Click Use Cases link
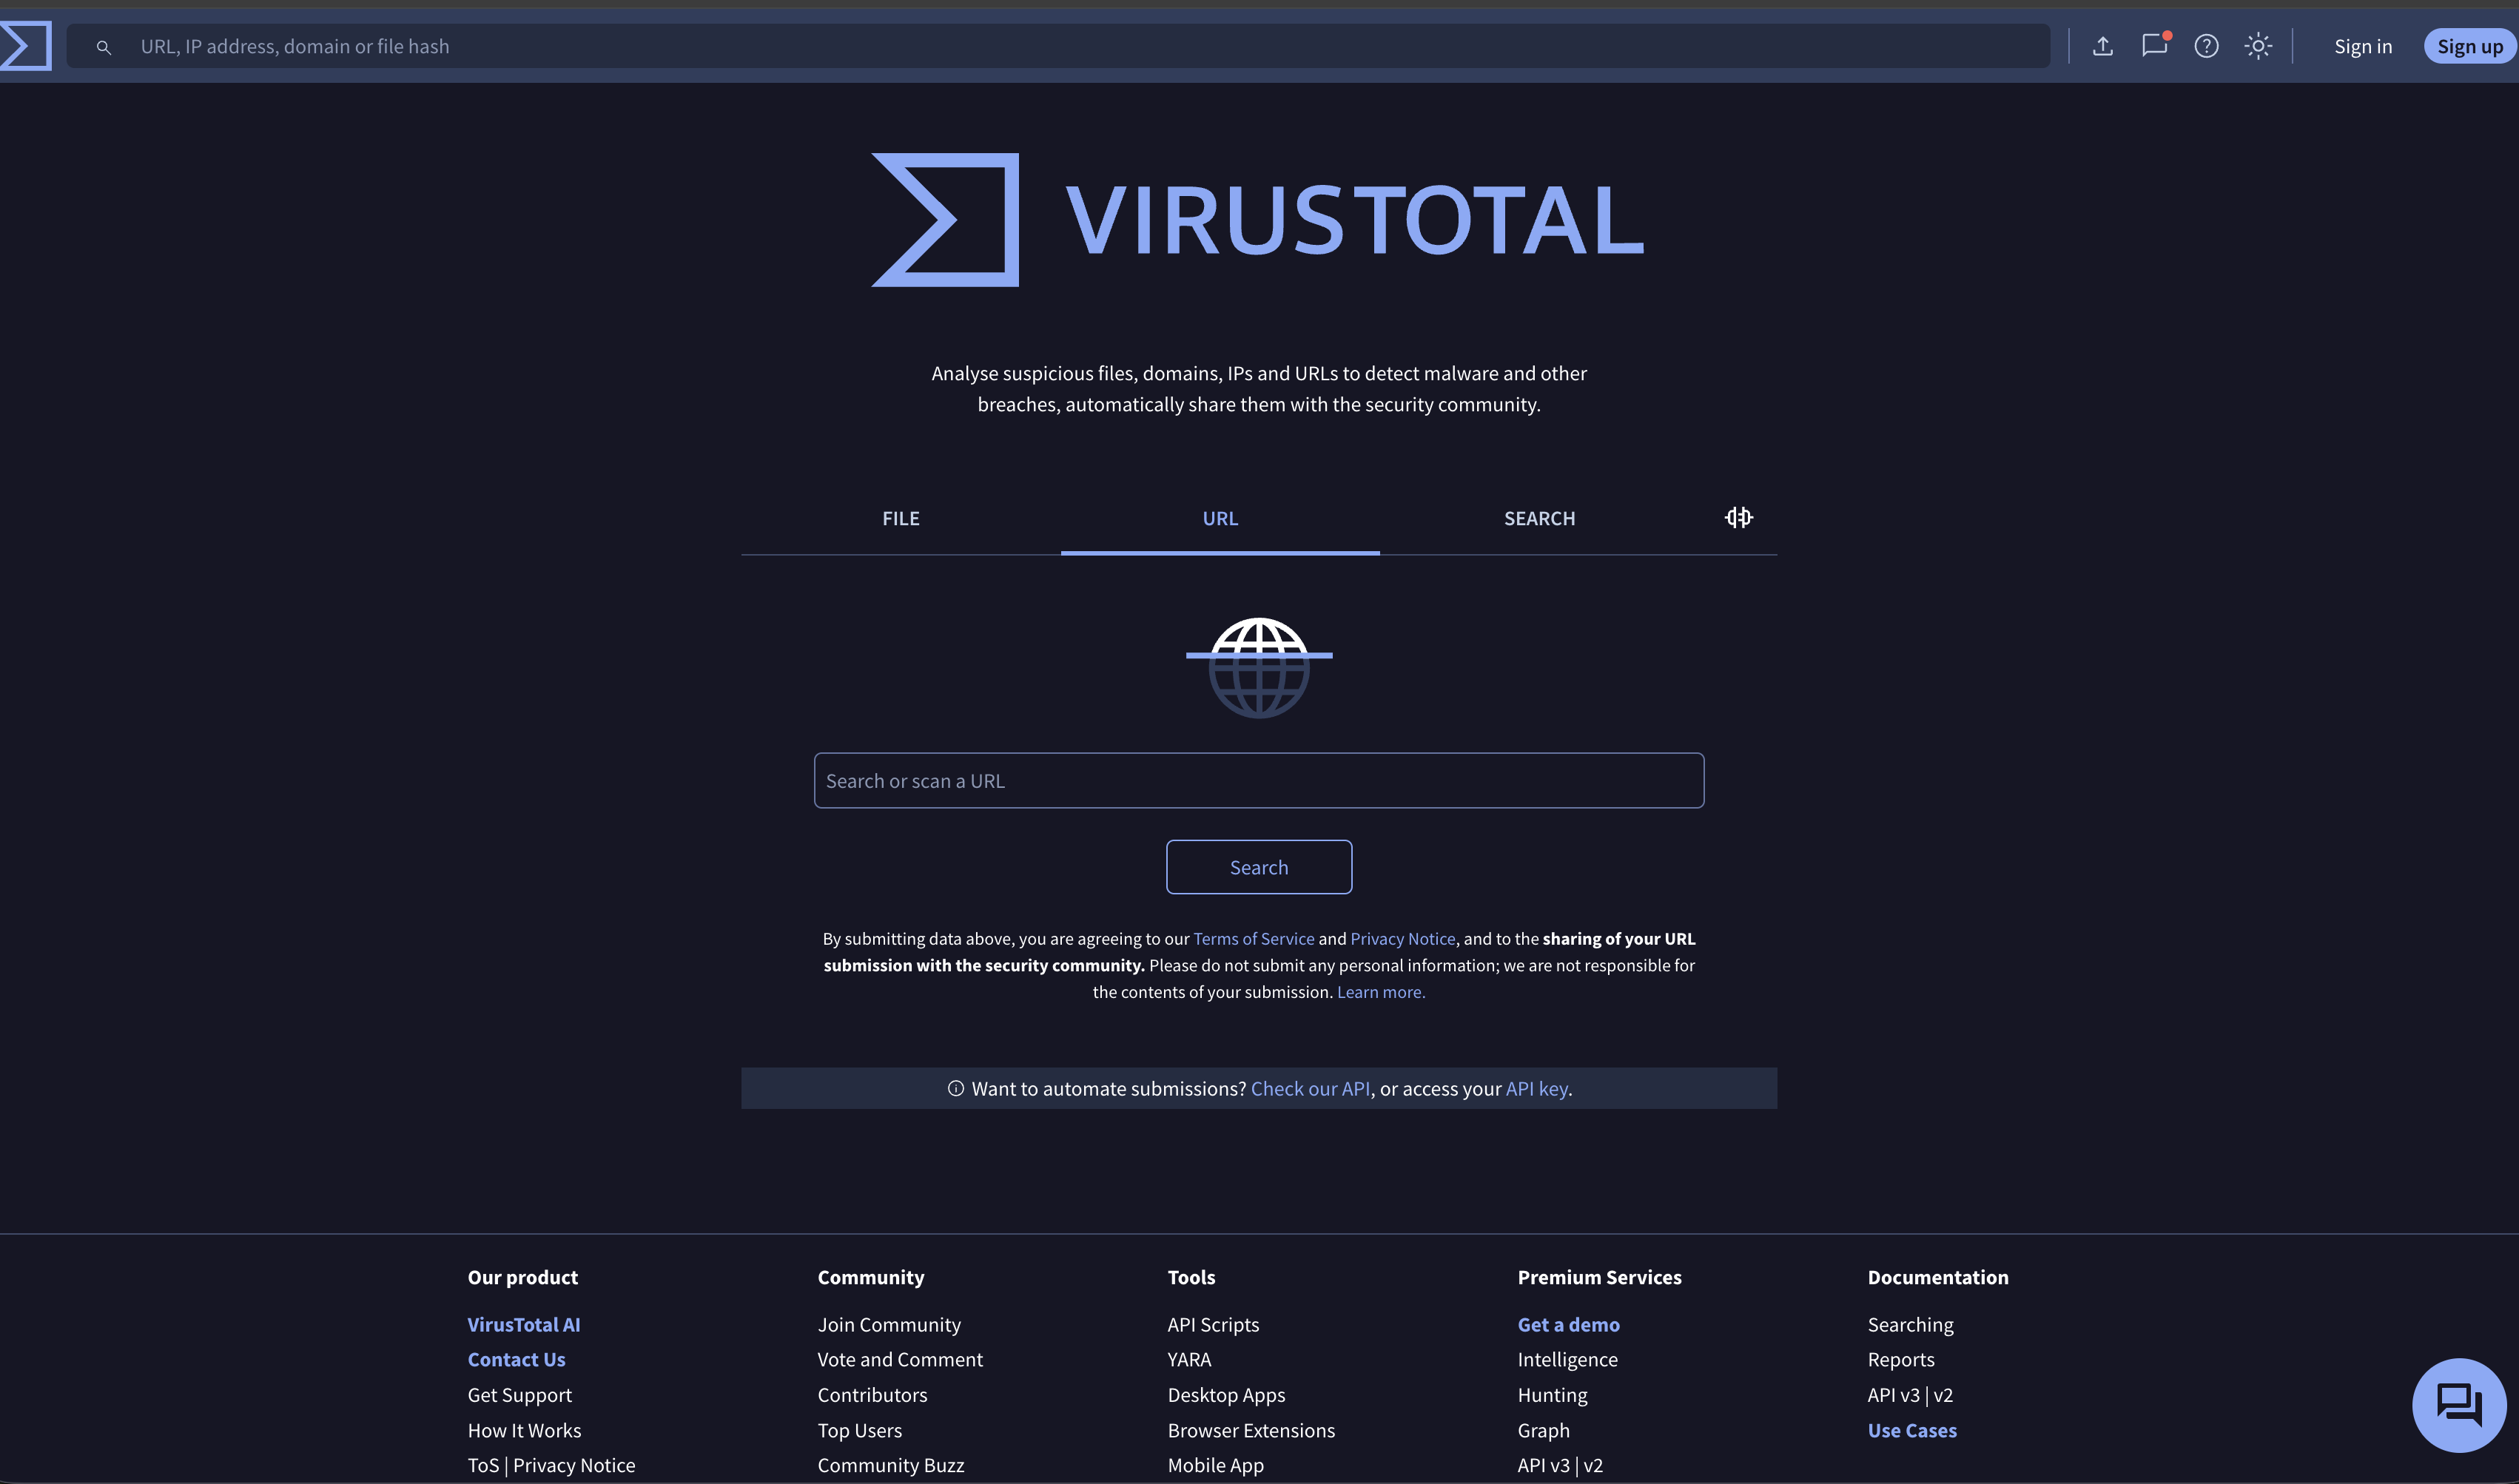 click(x=1912, y=1430)
